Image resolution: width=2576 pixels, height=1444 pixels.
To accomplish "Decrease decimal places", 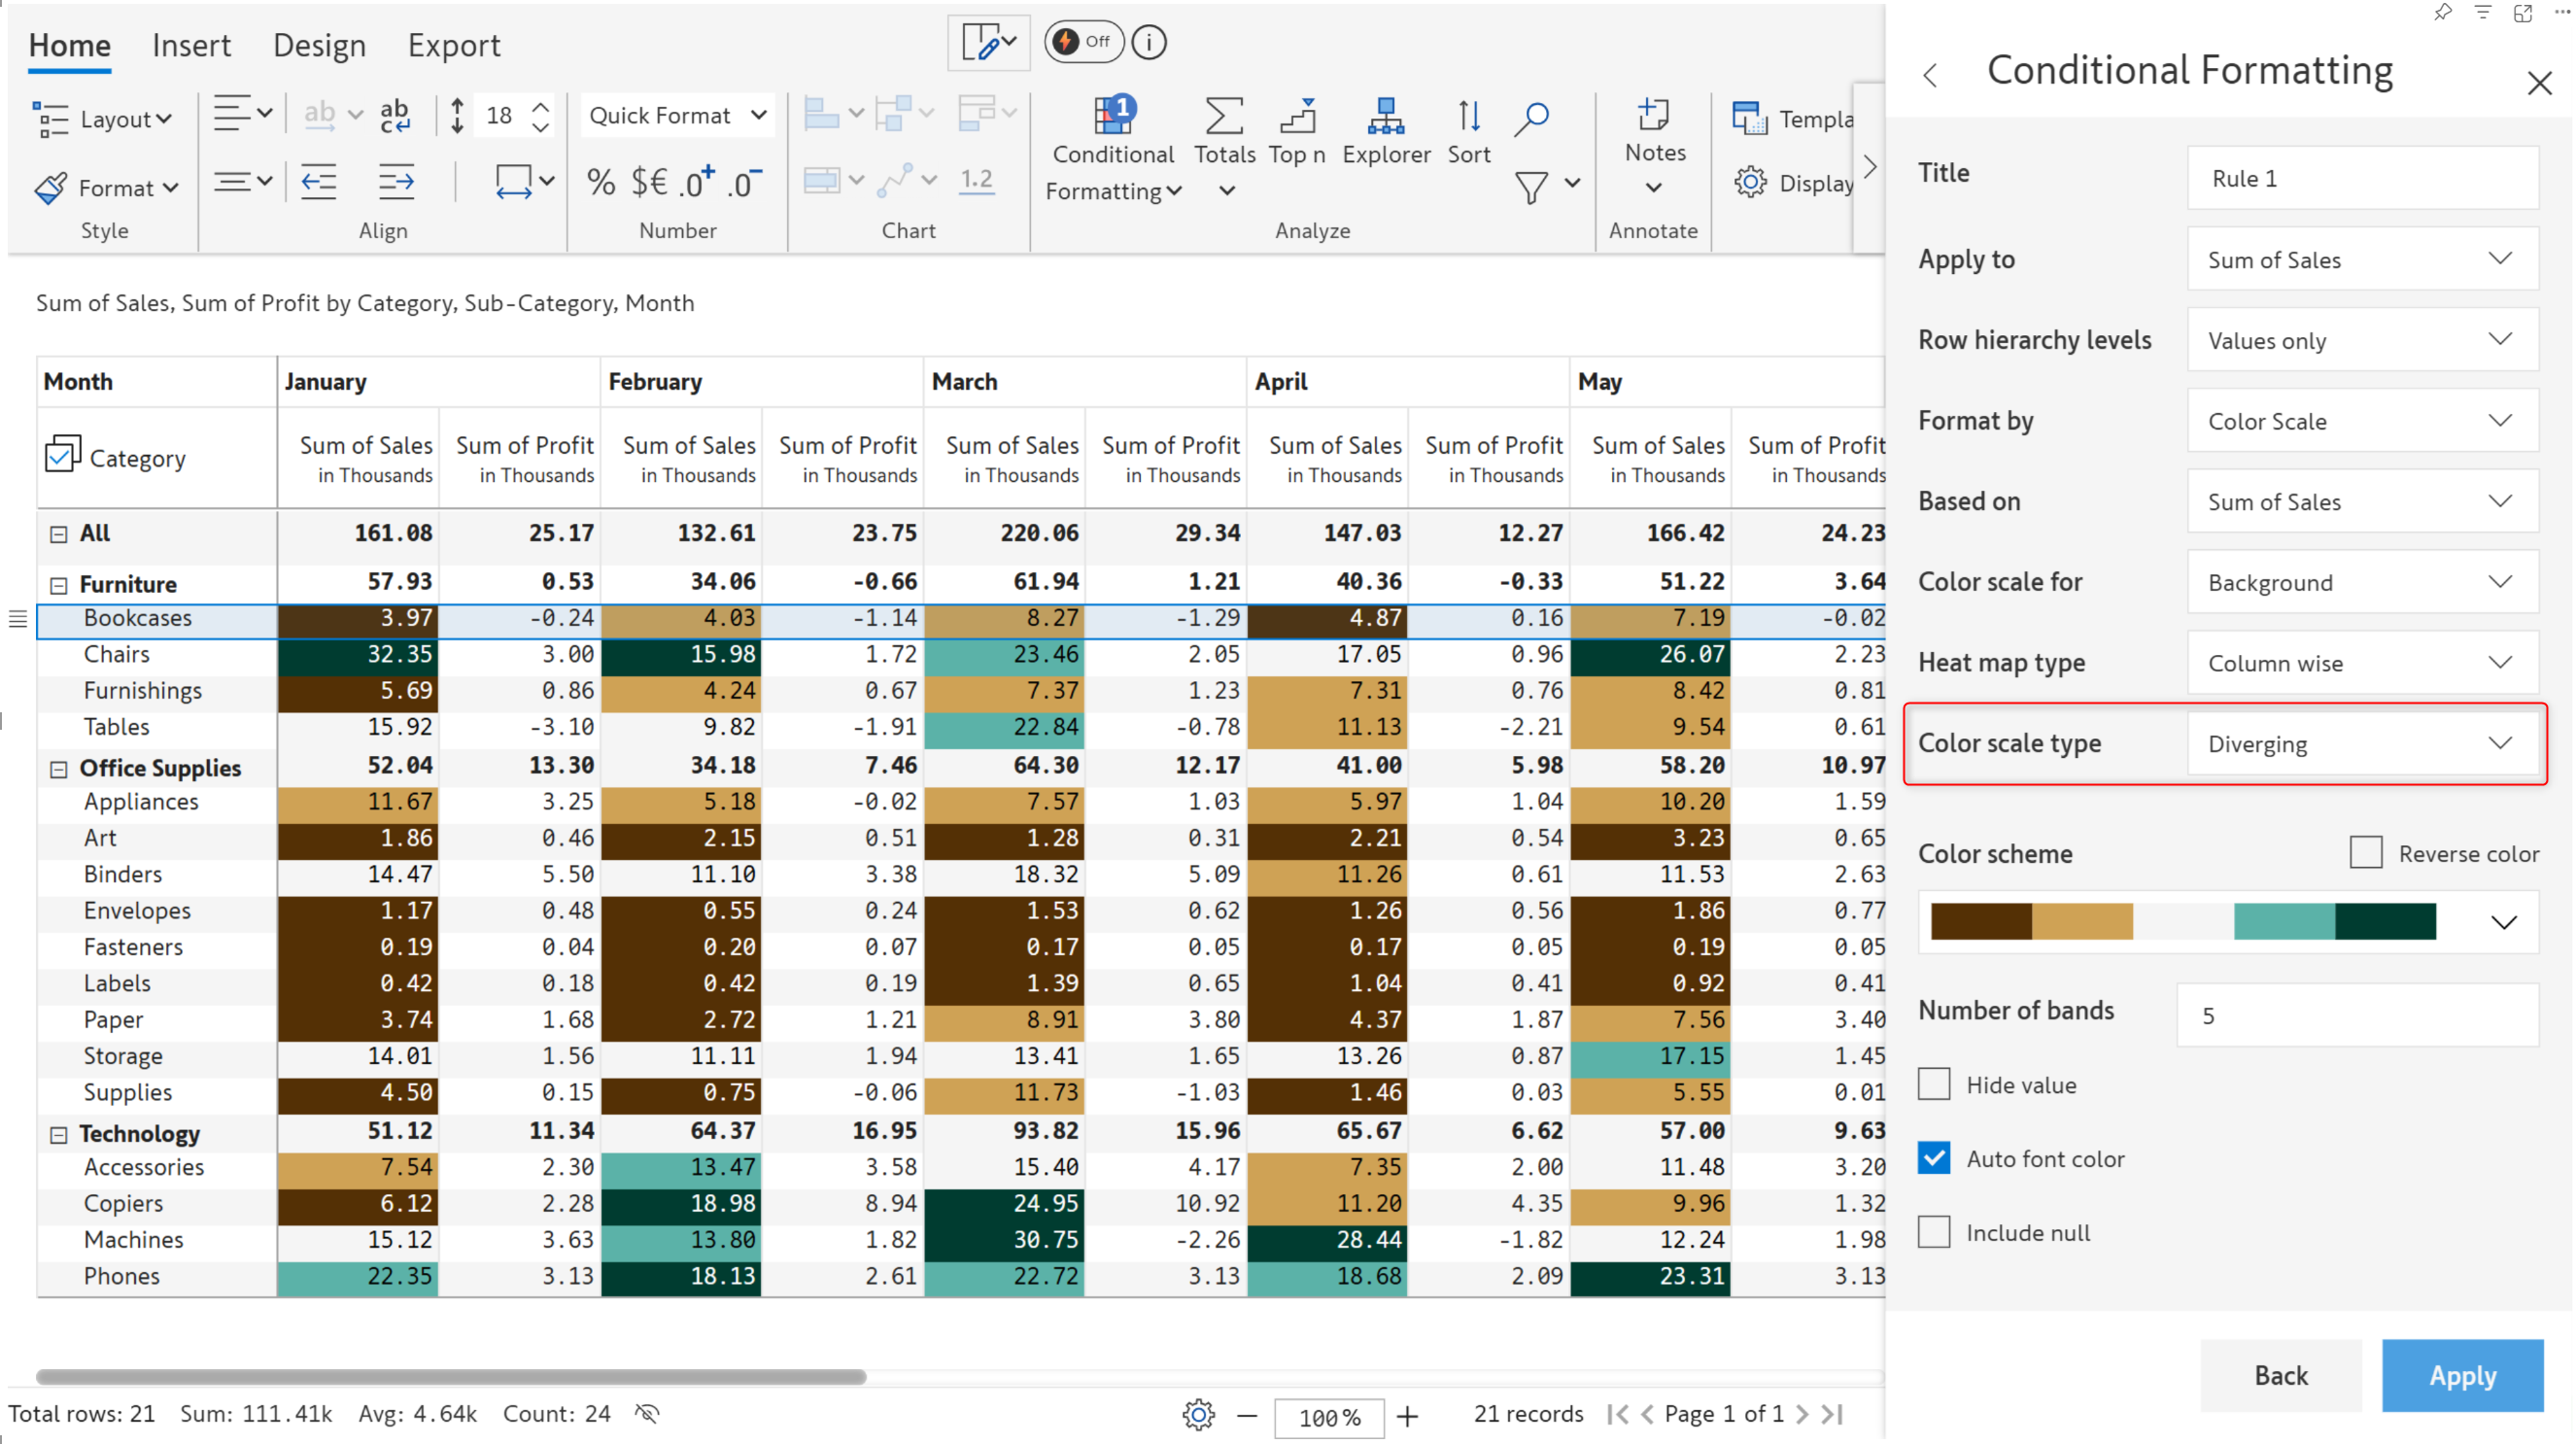I will pyautogui.click(x=745, y=182).
